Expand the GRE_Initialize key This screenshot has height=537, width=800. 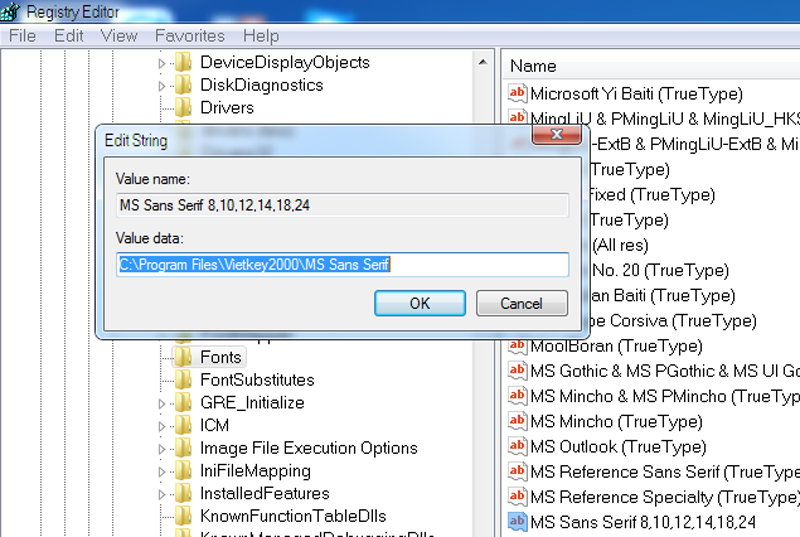pyautogui.click(x=162, y=404)
